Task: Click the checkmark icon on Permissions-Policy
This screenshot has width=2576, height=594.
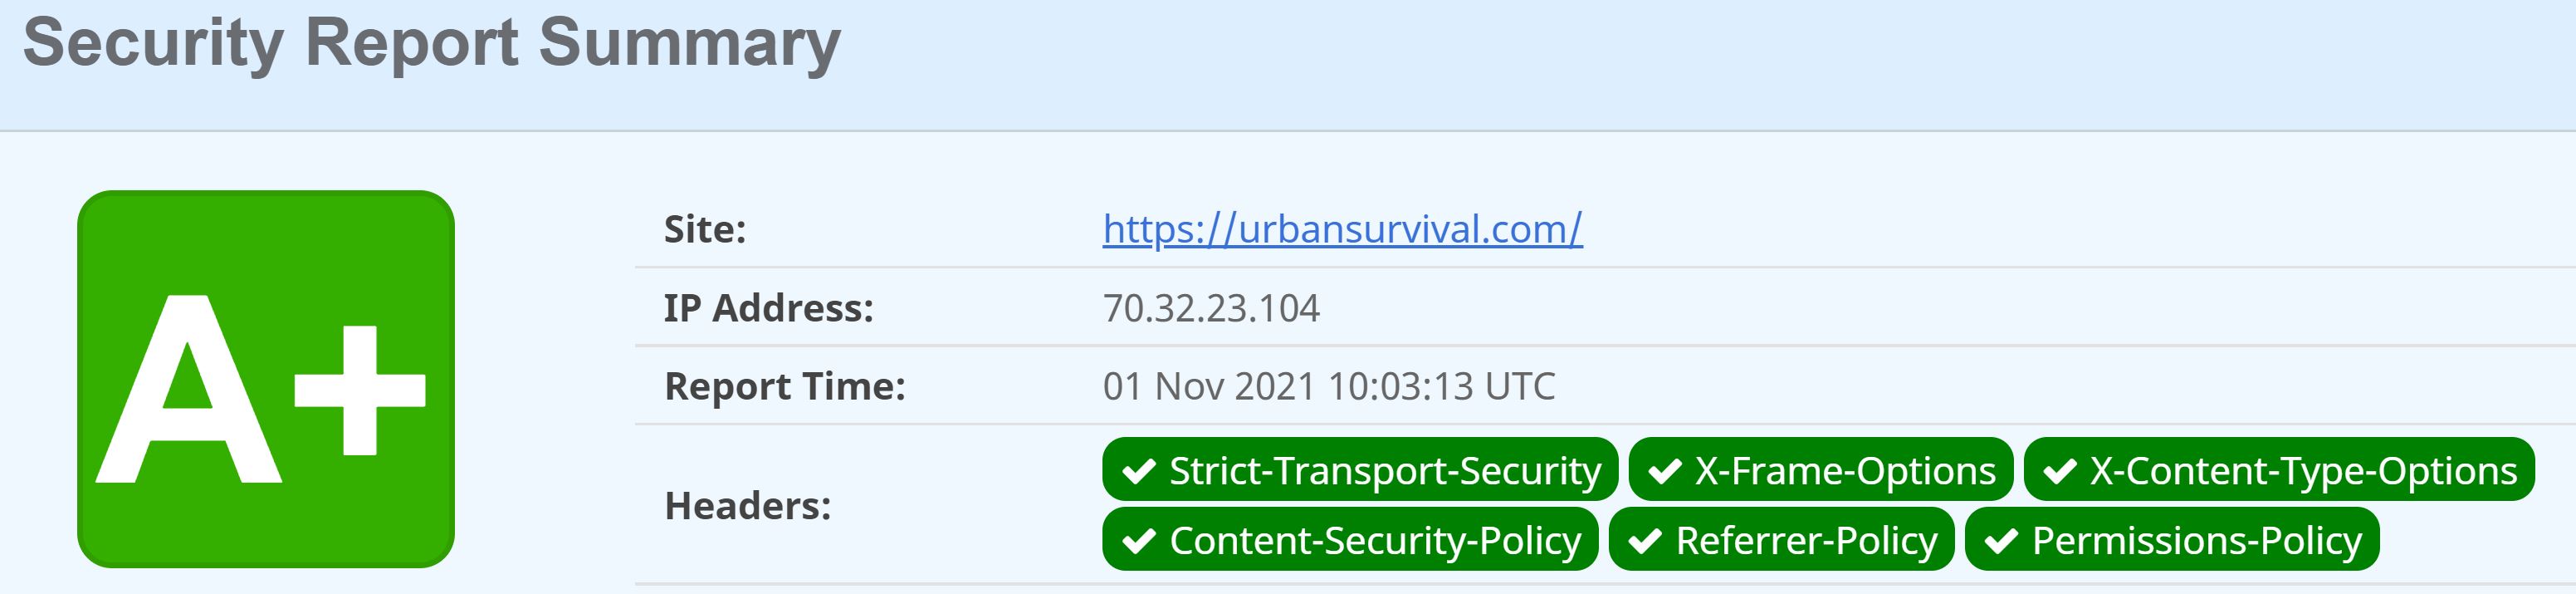Action: pyautogui.click(x=2001, y=541)
